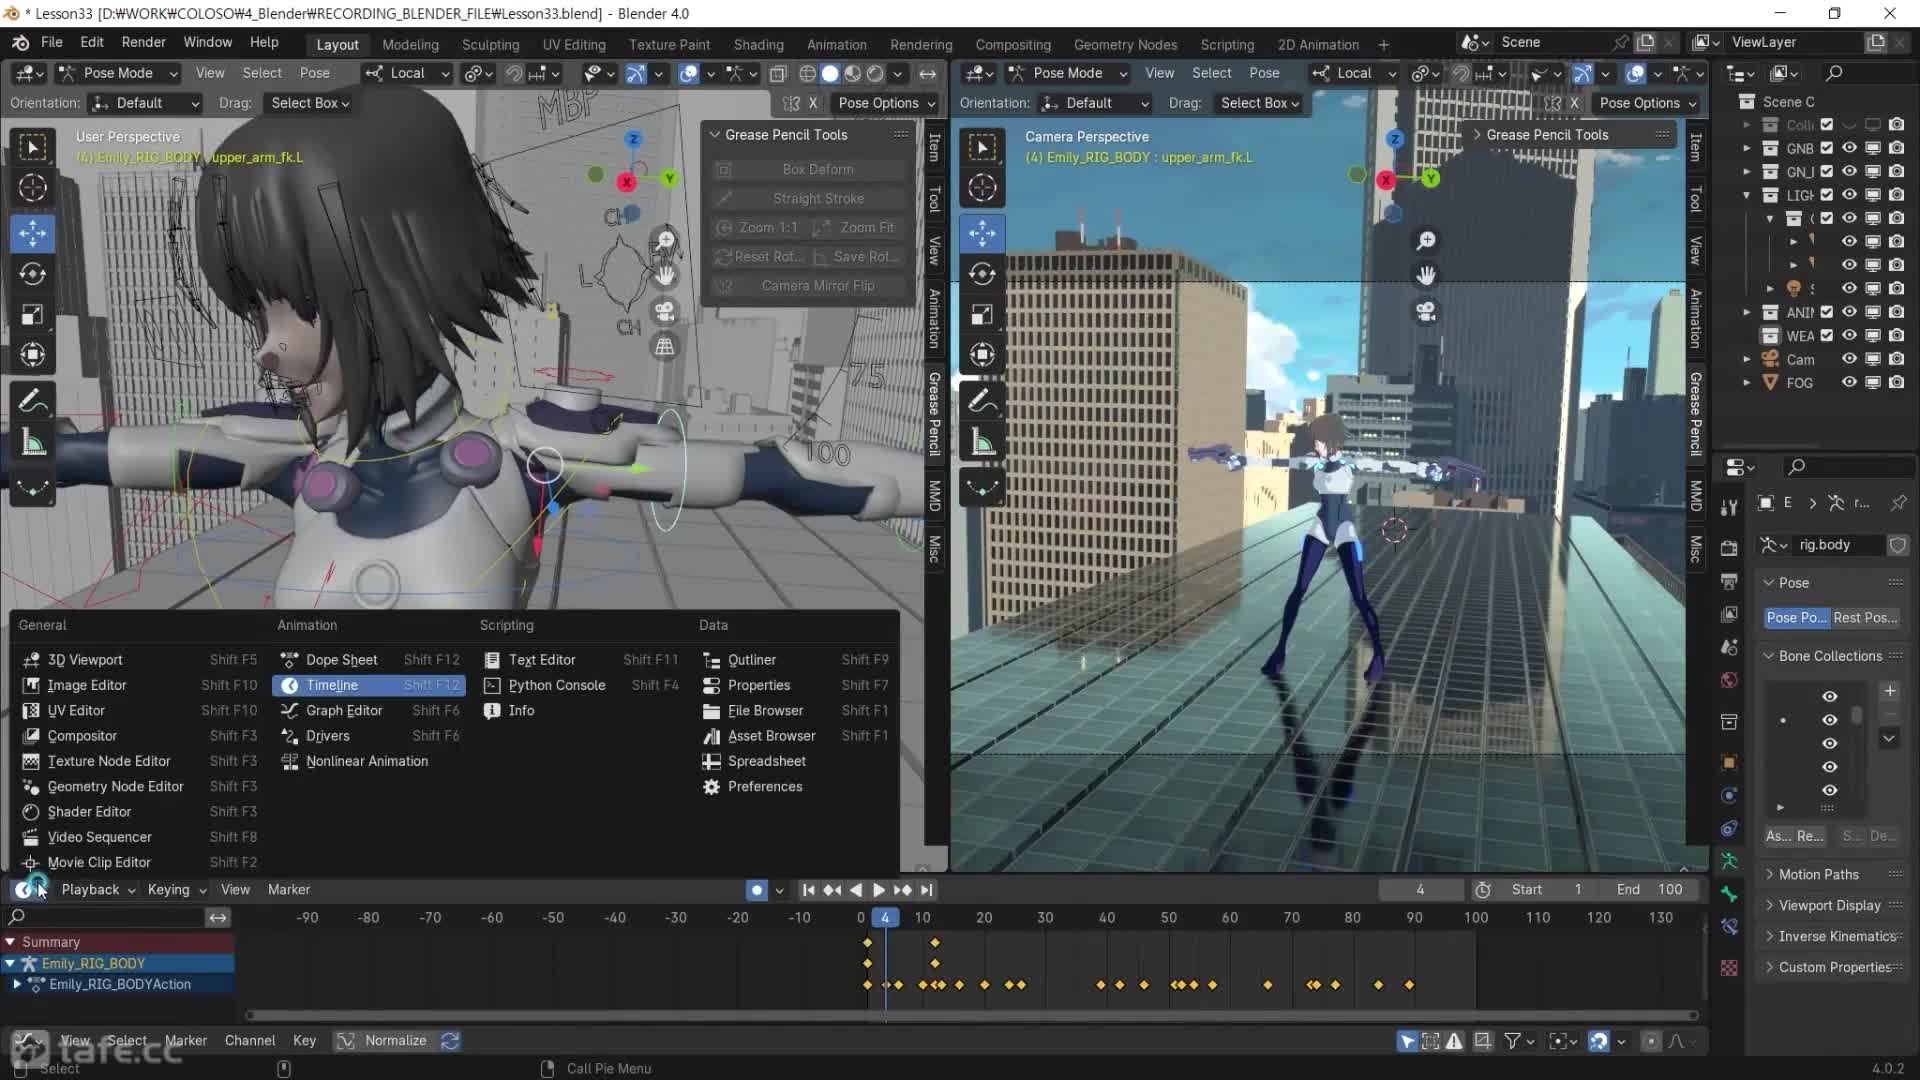Jump to the timeline's first frame
The image size is (1920, 1080).
(x=808, y=890)
